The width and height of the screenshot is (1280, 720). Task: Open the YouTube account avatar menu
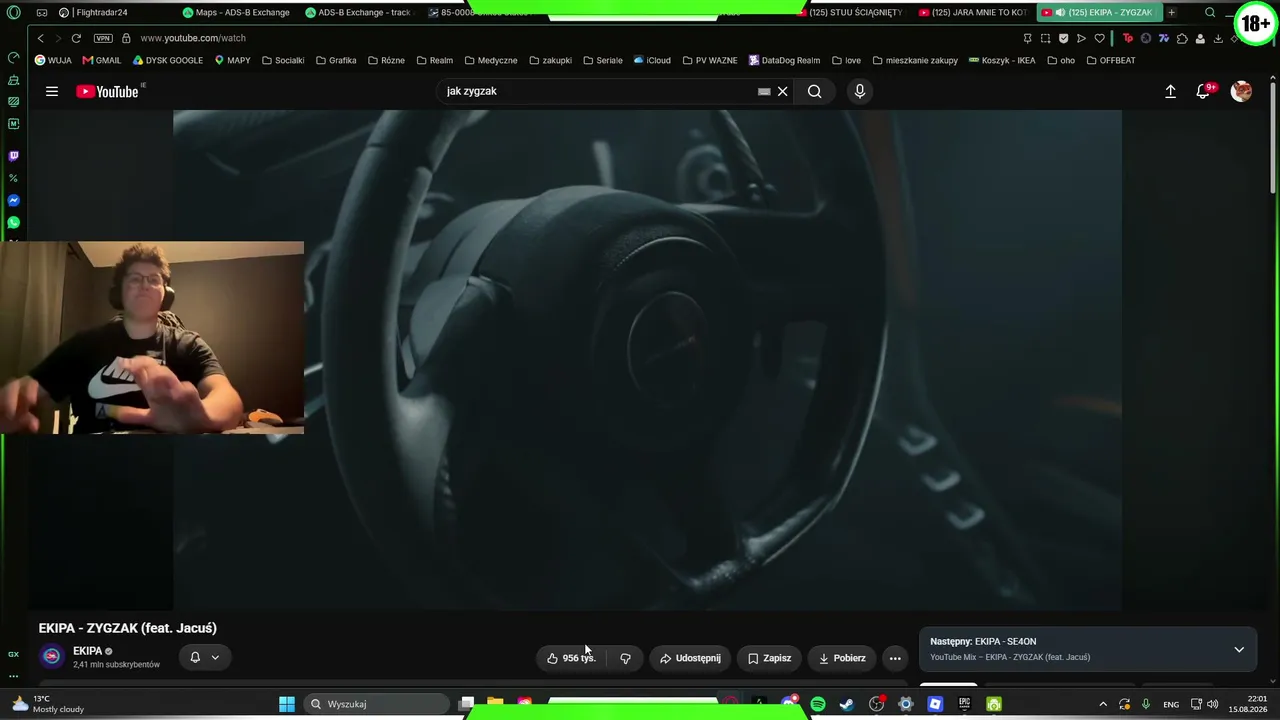(x=1241, y=91)
